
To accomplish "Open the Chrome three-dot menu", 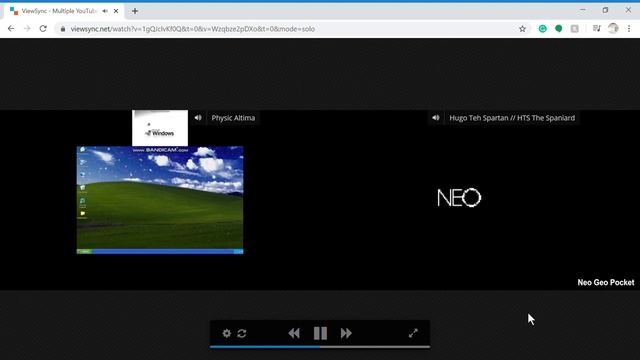I will (x=629, y=29).
